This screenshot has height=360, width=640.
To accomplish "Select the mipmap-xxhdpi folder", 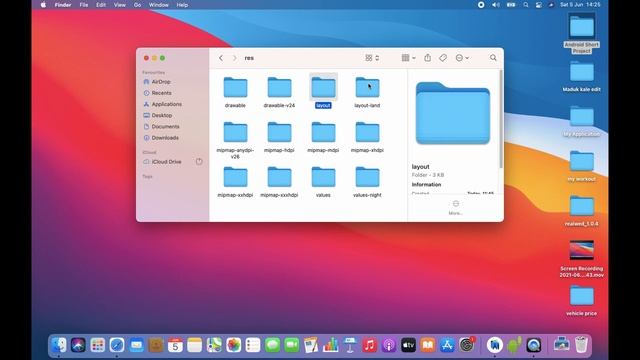I will pos(235,177).
